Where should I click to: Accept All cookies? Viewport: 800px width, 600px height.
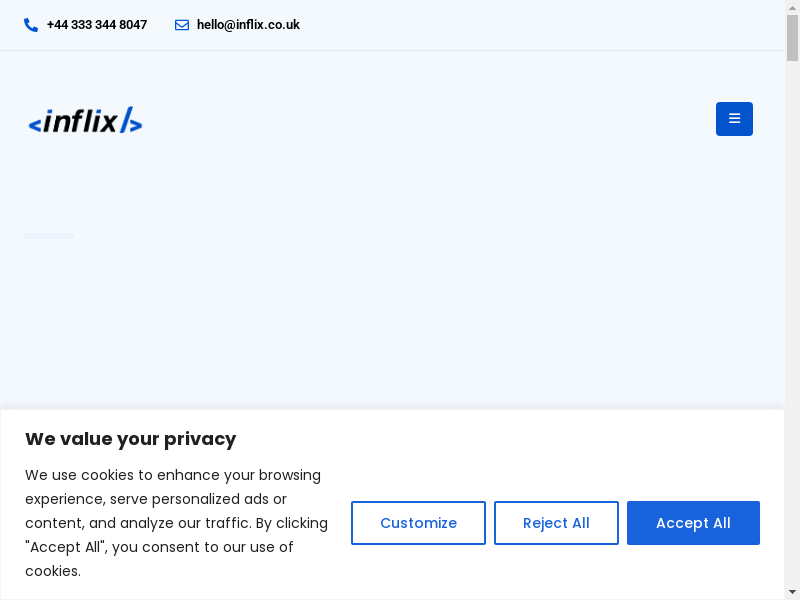(x=693, y=523)
